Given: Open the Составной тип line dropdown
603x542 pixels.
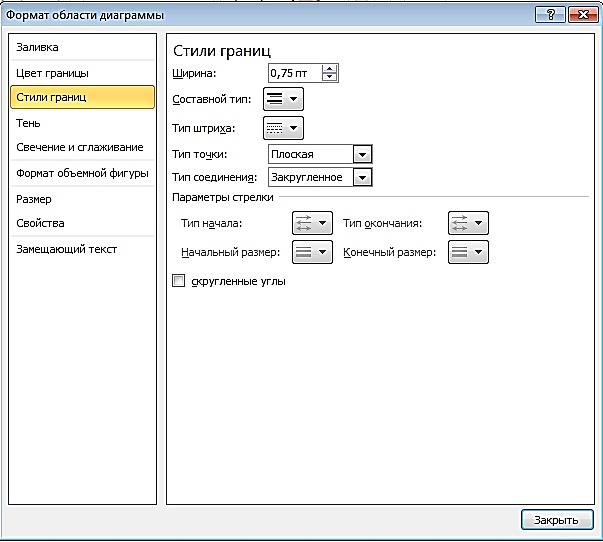Looking at the screenshot, I should click(283, 99).
